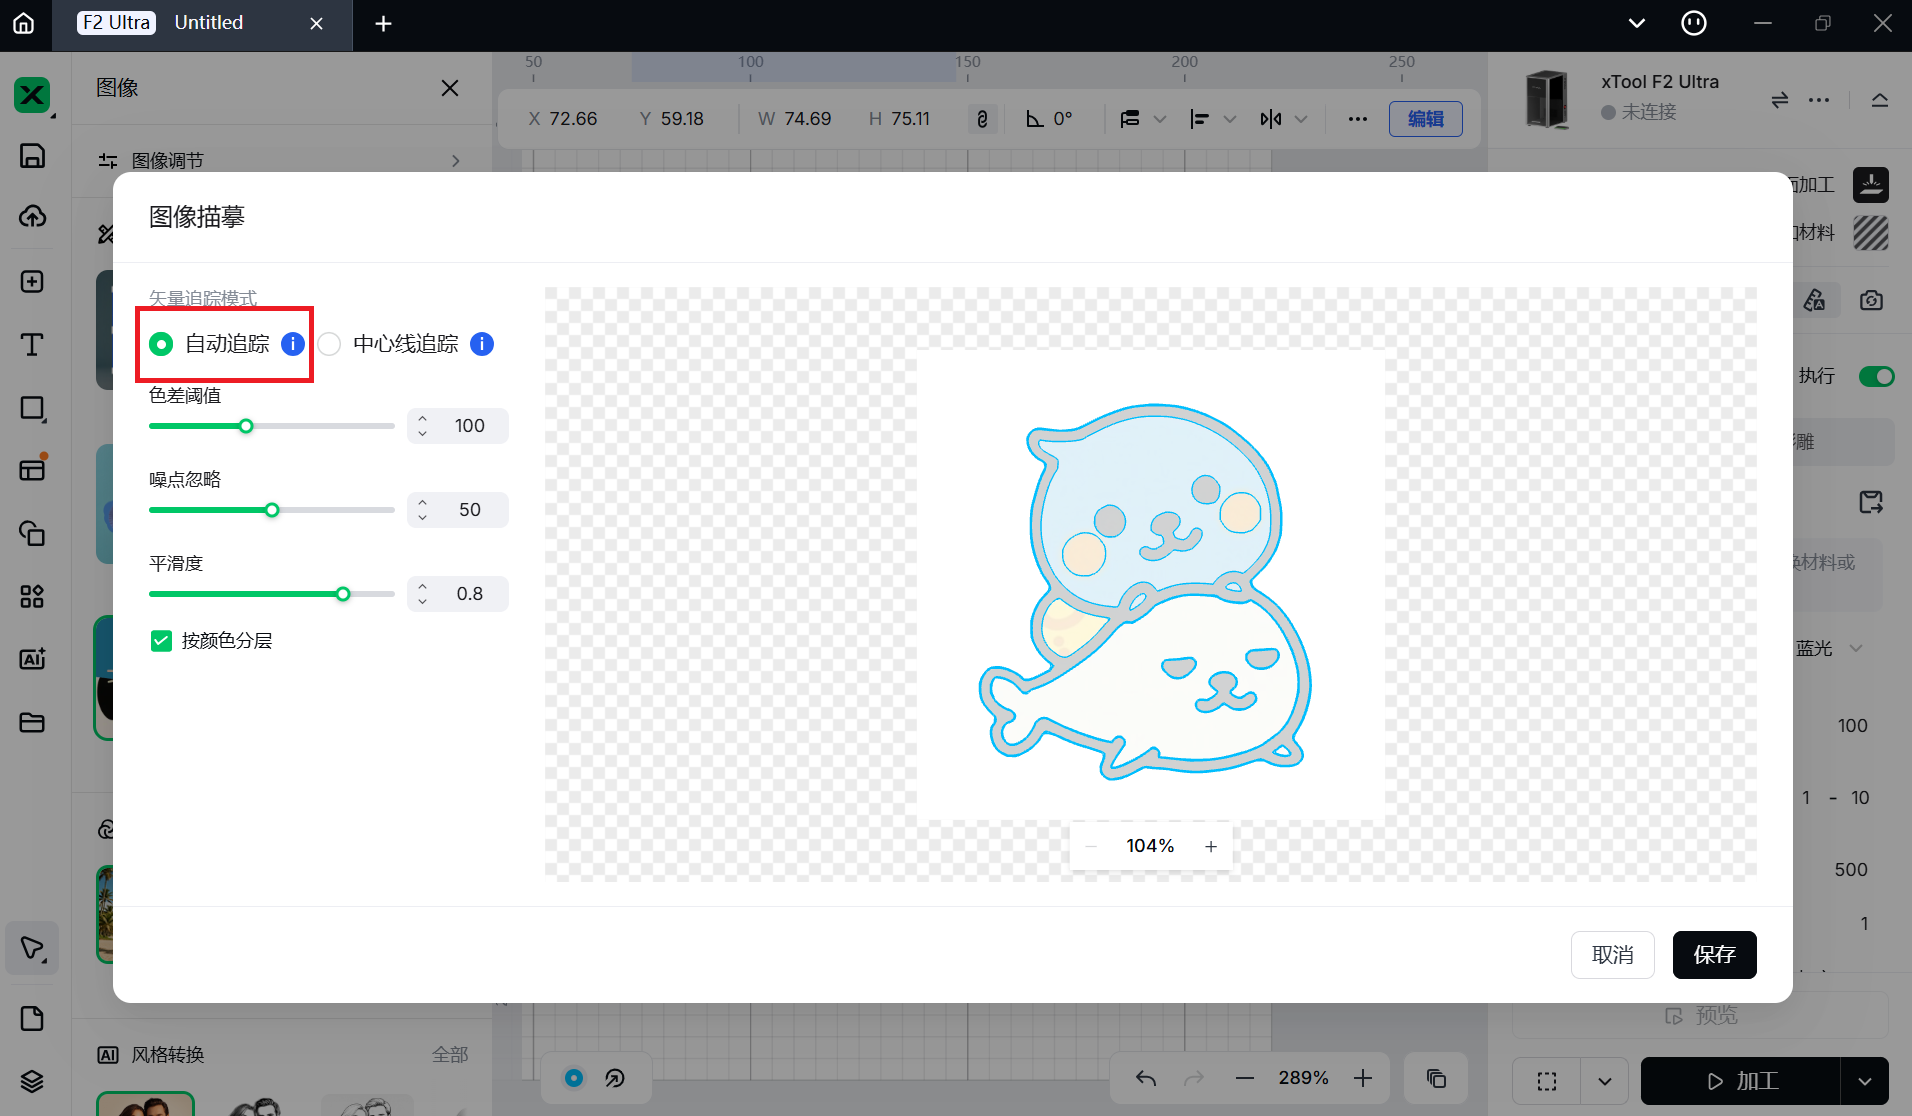Switch to the F2 Ultra Untitled tab
Viewport: 1912px width, 1116px height.
click(x=210, y=23)
